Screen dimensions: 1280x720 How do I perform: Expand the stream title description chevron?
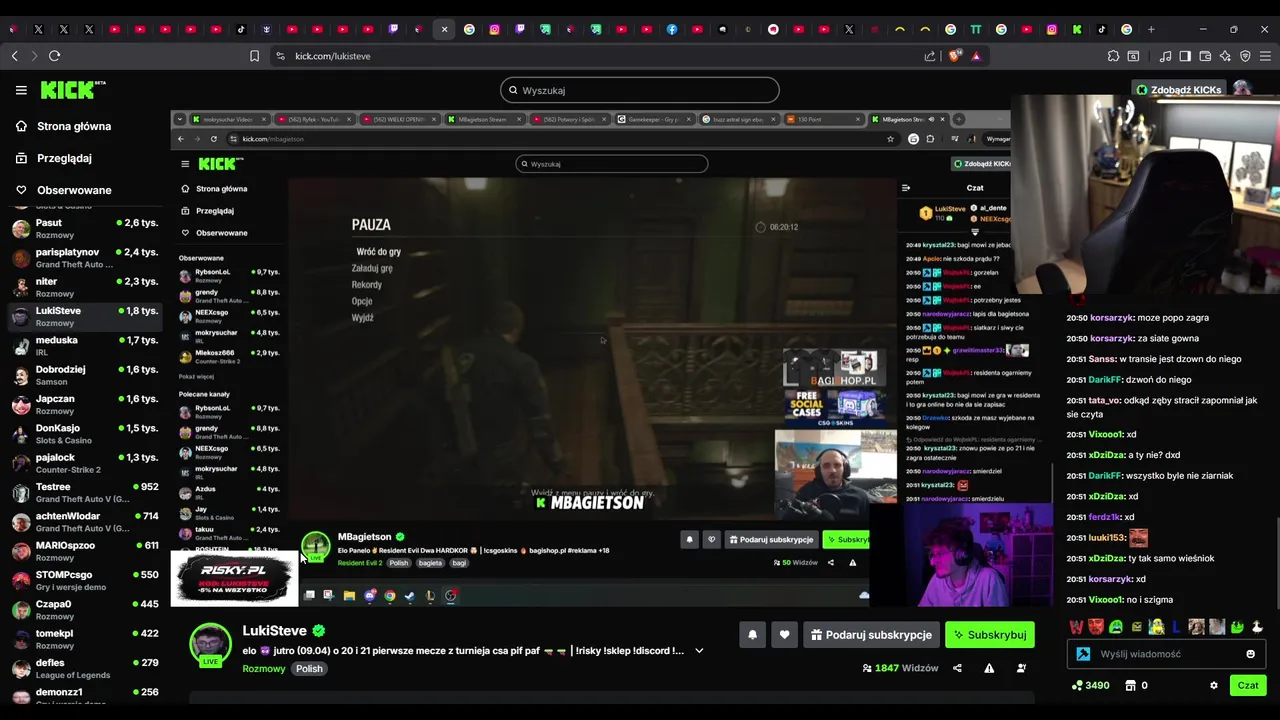(699, 651)
